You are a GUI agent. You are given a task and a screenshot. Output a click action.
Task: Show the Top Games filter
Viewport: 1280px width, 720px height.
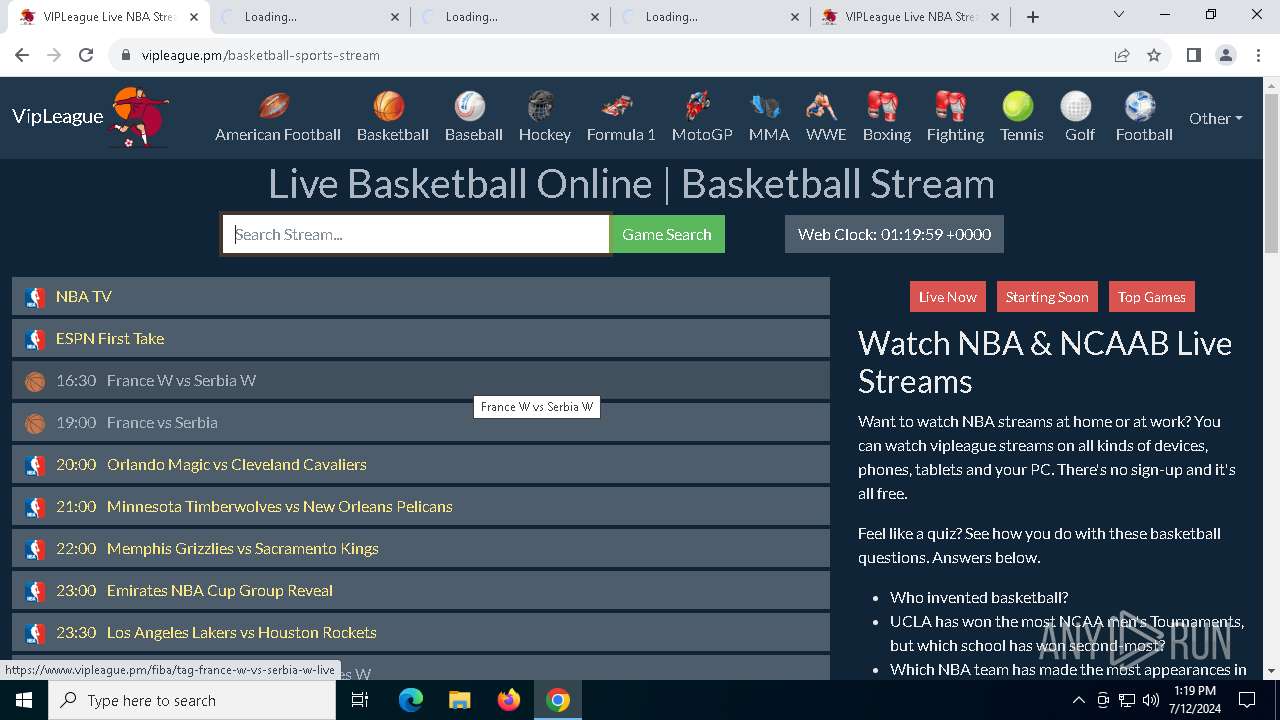pos(1152,297)
